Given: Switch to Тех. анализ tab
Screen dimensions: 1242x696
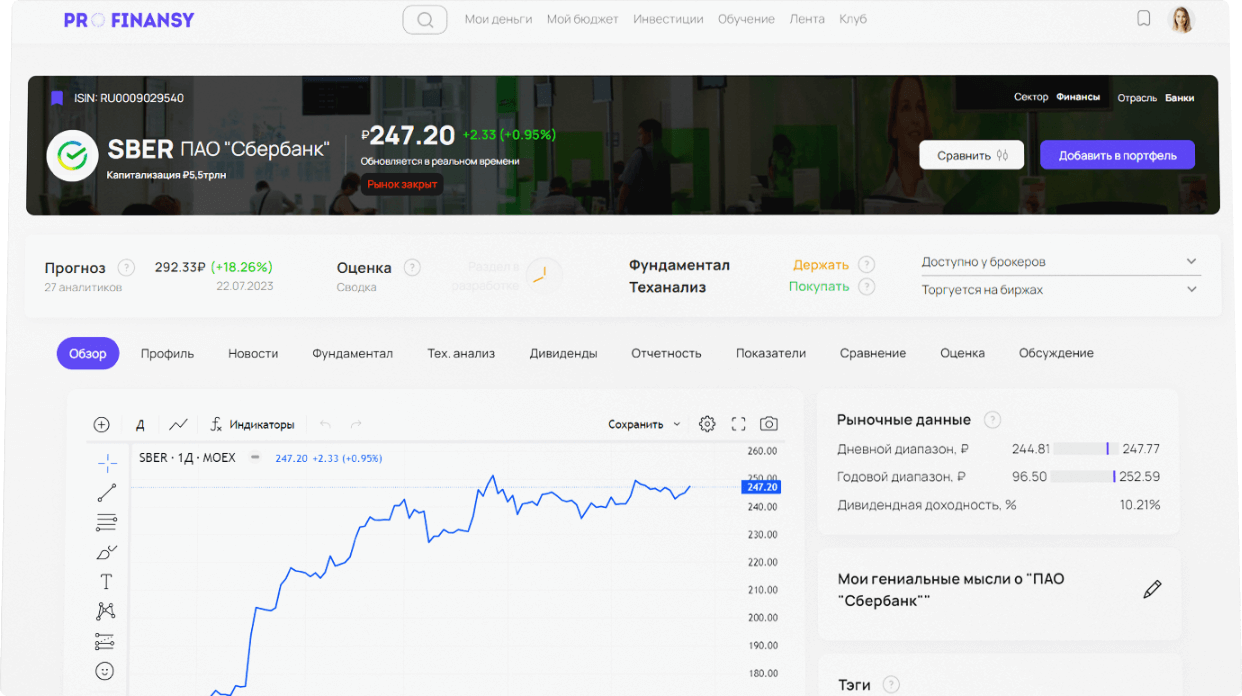Looking at the screenshot, I should coord(461,353).
